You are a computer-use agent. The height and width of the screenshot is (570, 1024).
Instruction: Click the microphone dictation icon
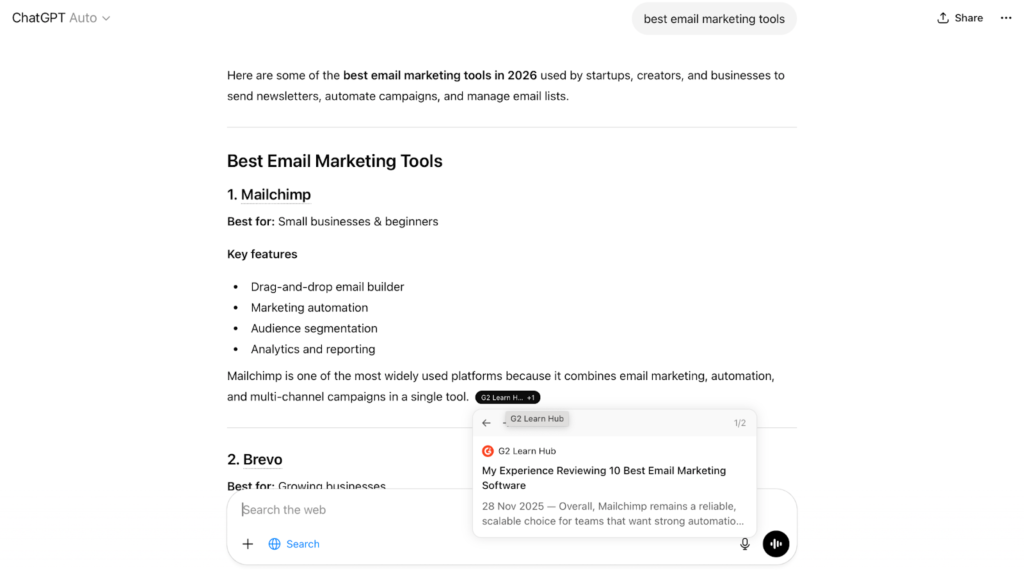pos(745,544)
